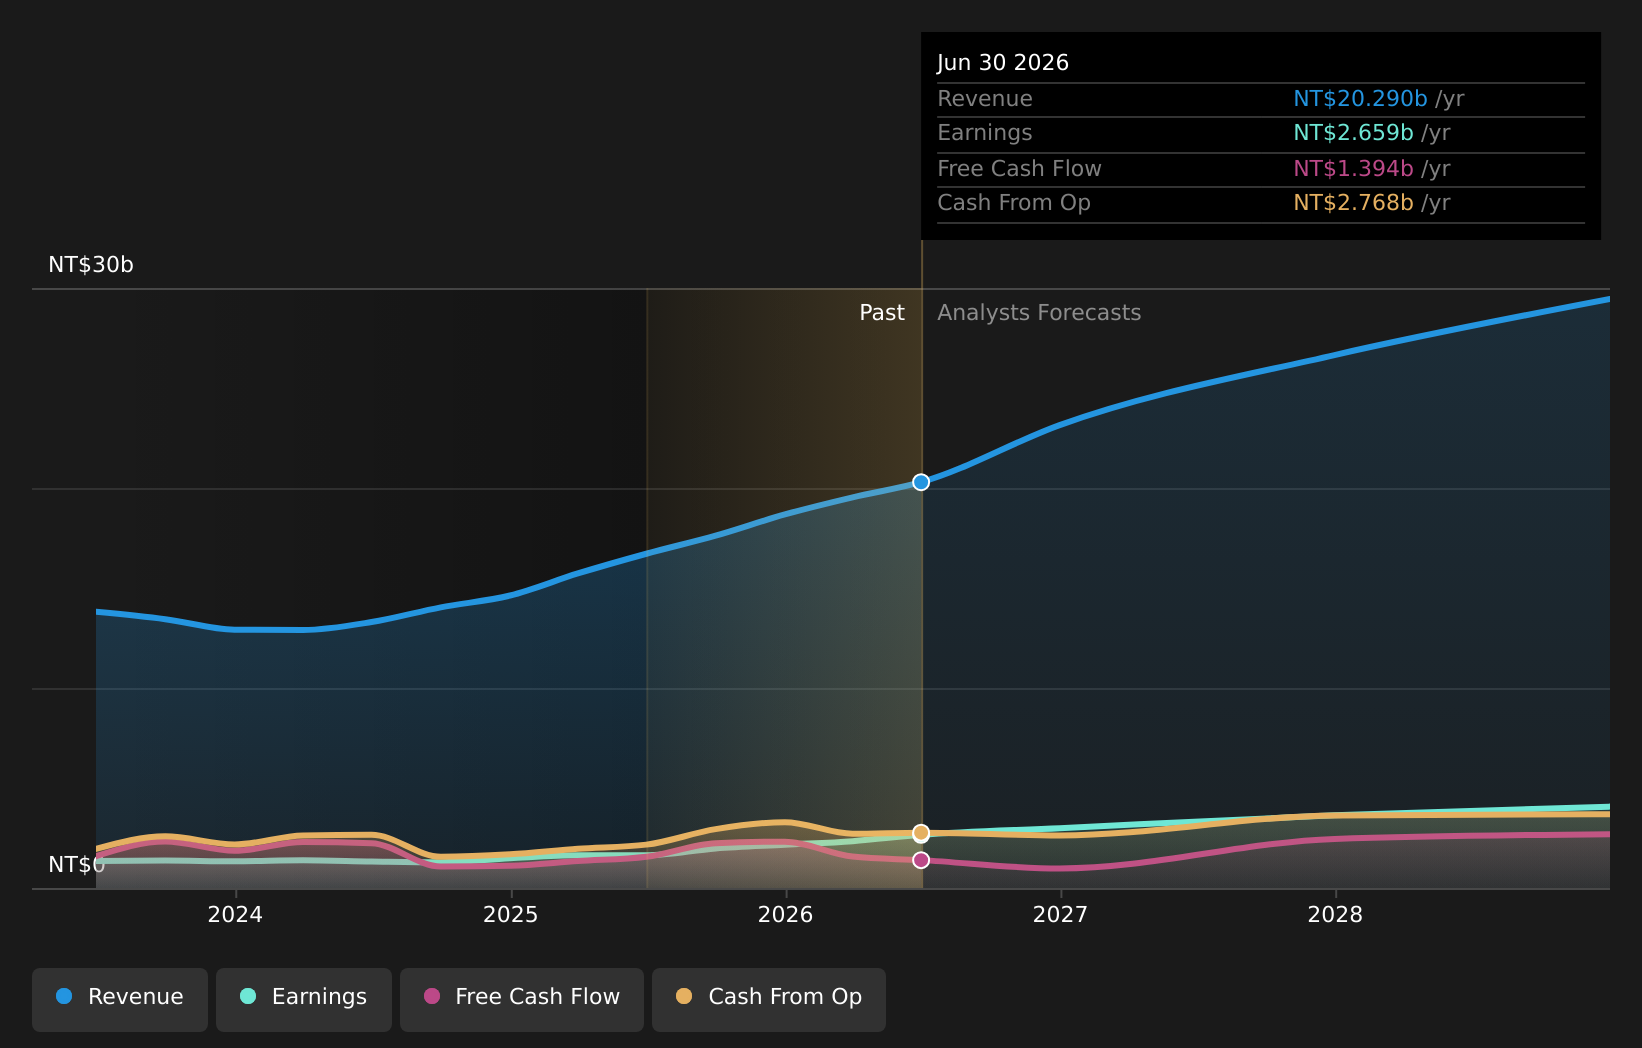Toggle the Earnings legend button
This screenshot has width=1642, height=1048.
(304, 999)
